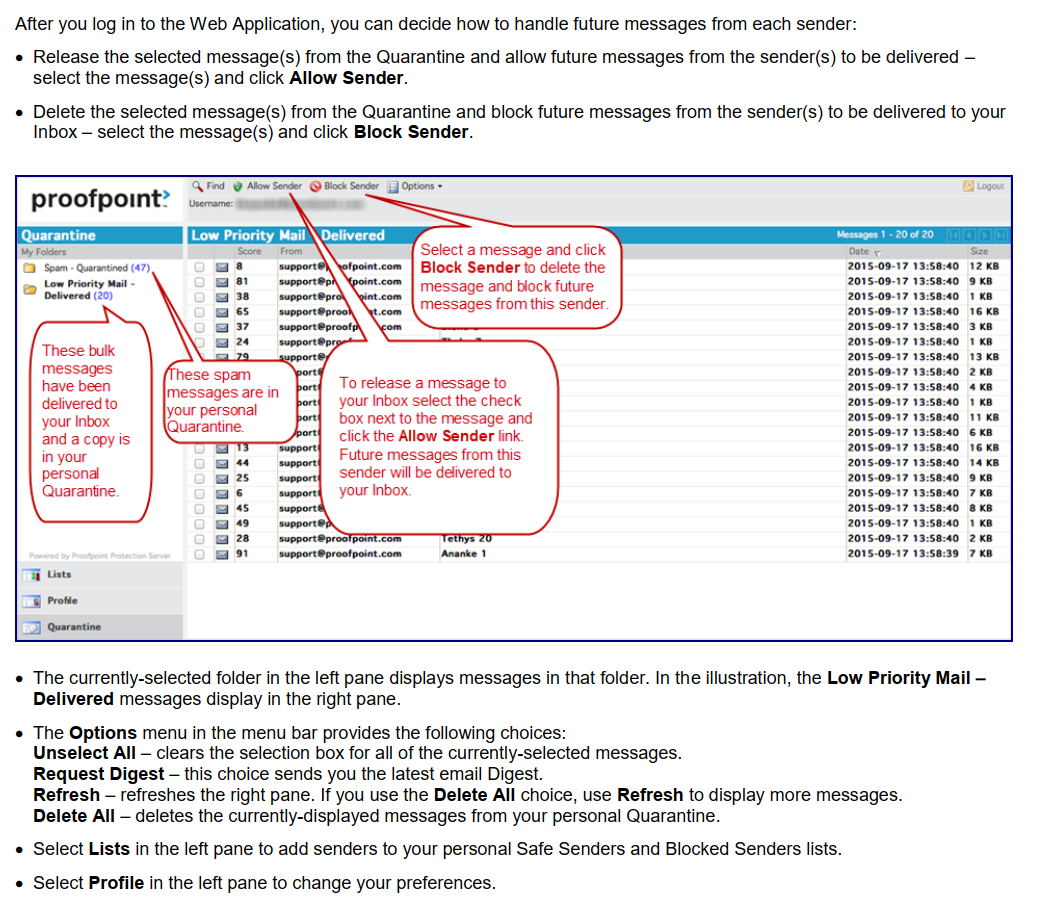Open the Lists panel icon in sidebar
1040x917 pixels.
tap(31, 575)
